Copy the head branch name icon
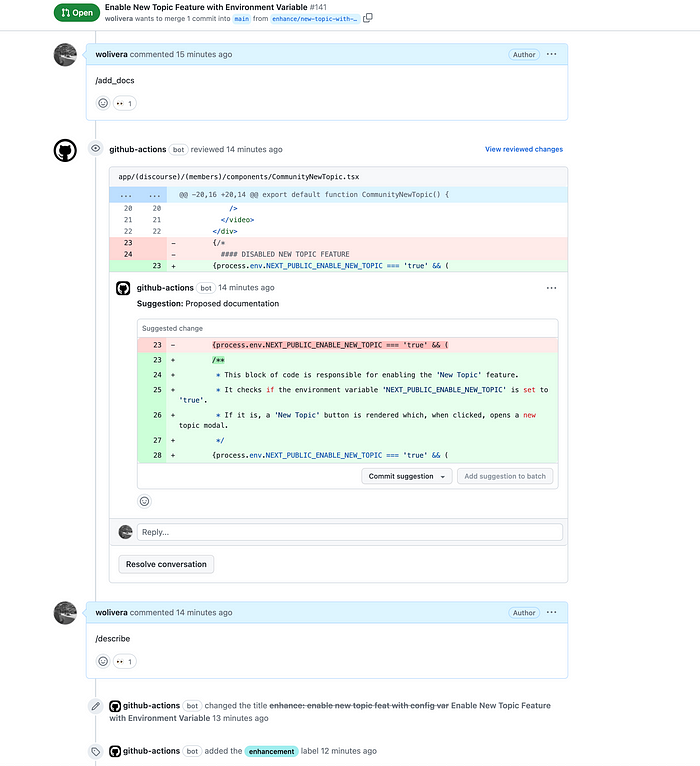Screen dimensions: 700x766 [368, 18]
